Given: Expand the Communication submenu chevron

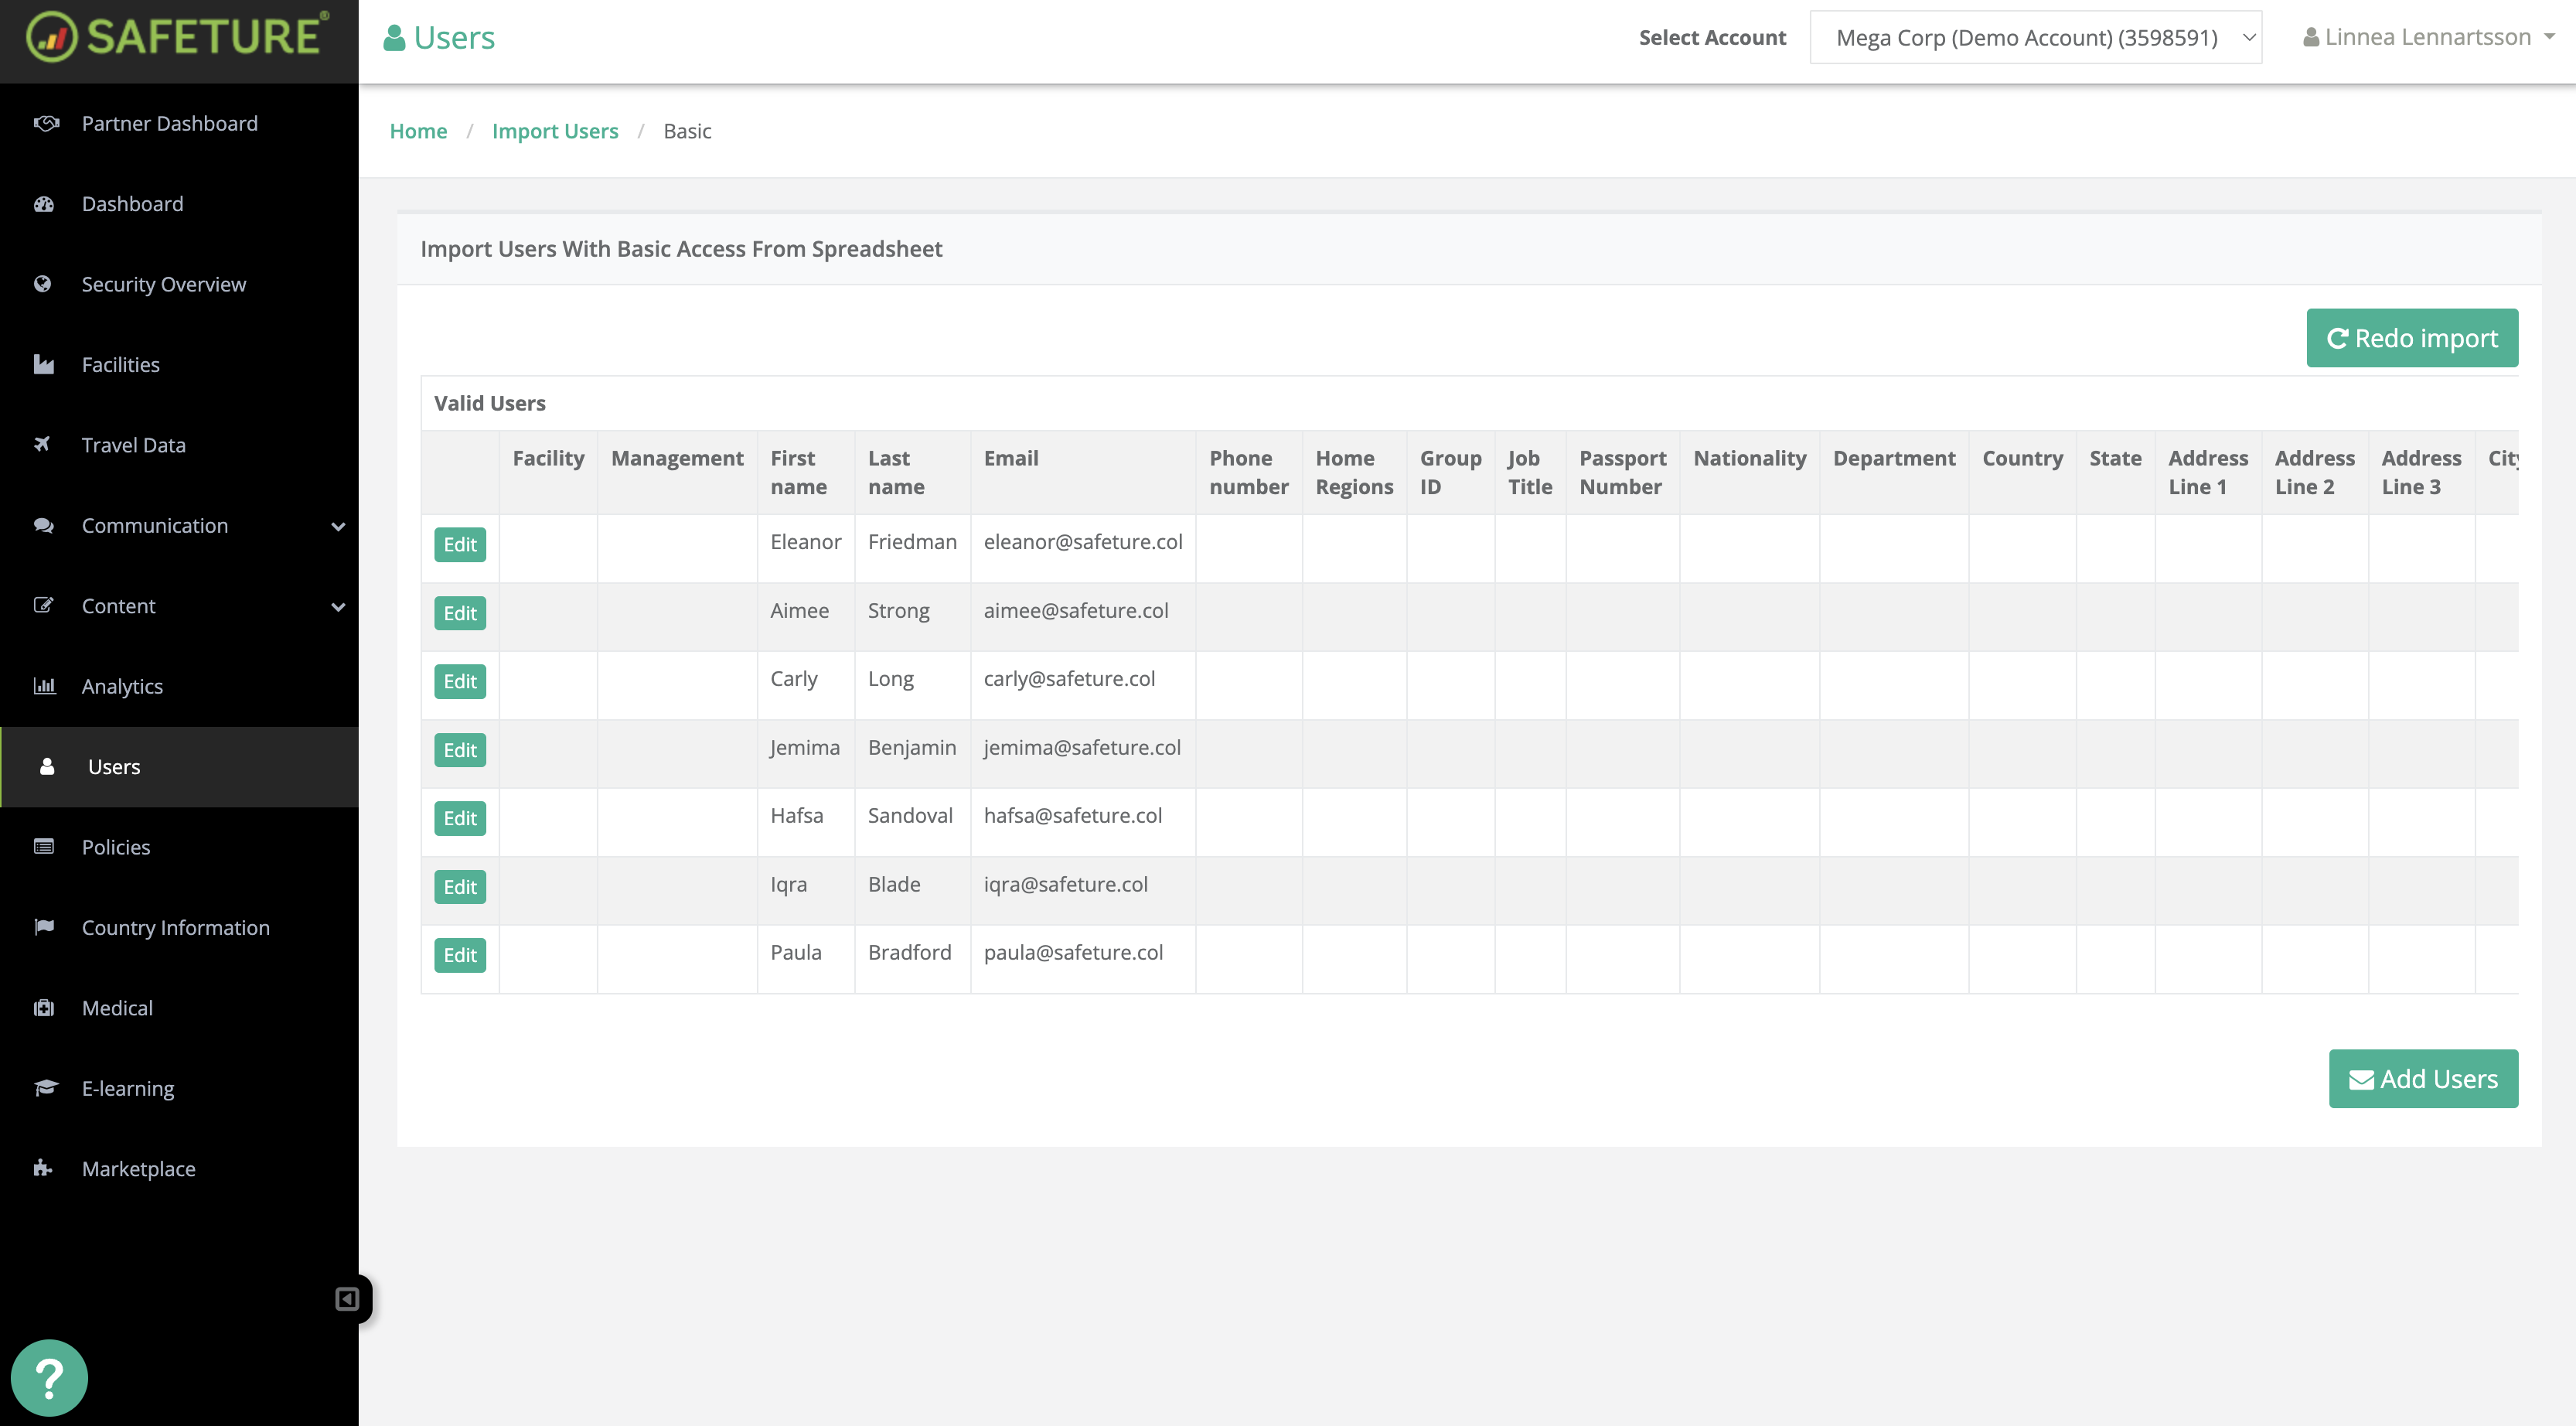Looking at the screenshot, I should click(x=338, y=526).
